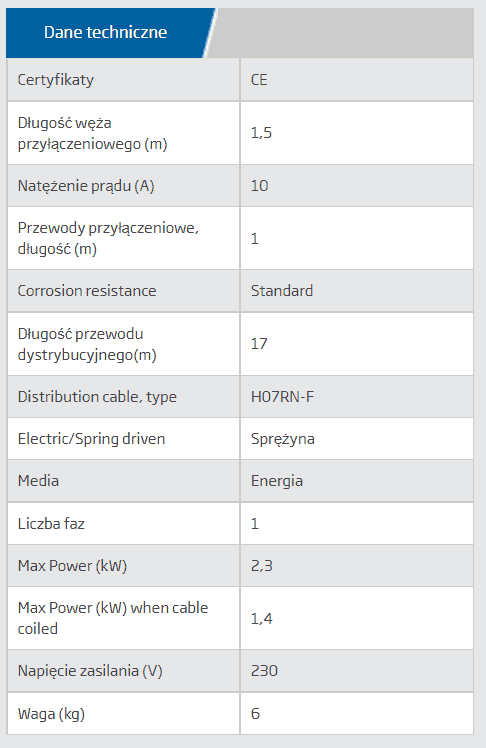486x748 pixels.
Task: Click the 230 Napięcie zasilania value
Action: click(264, 671)
